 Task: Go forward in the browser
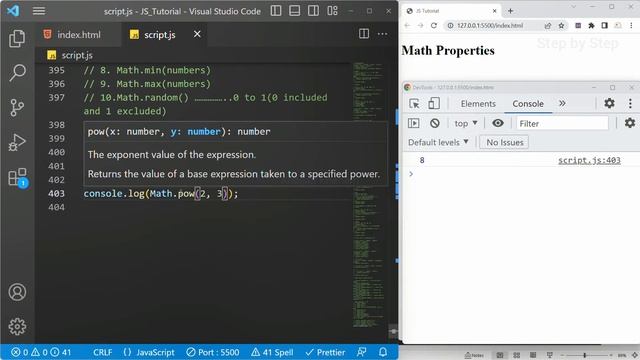point(420,25)
